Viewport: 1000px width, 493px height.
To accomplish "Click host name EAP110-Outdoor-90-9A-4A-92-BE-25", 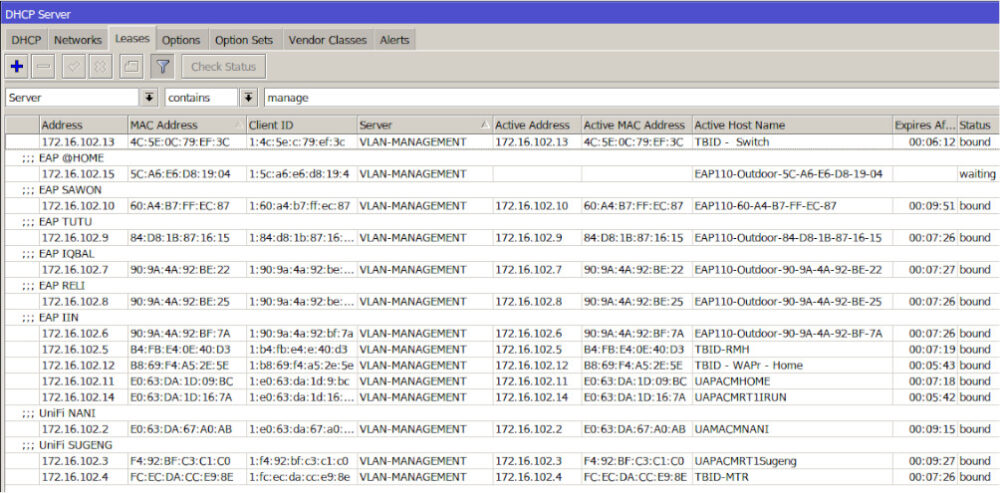I will tap(788, 302).
